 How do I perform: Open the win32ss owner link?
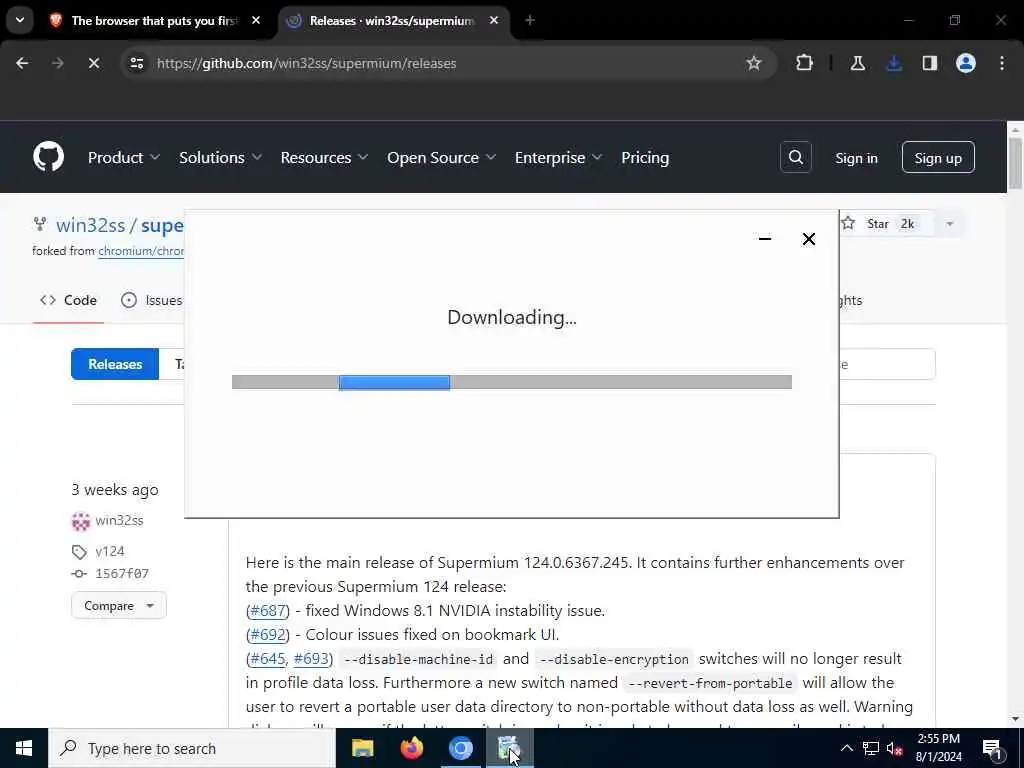(90, 225)
